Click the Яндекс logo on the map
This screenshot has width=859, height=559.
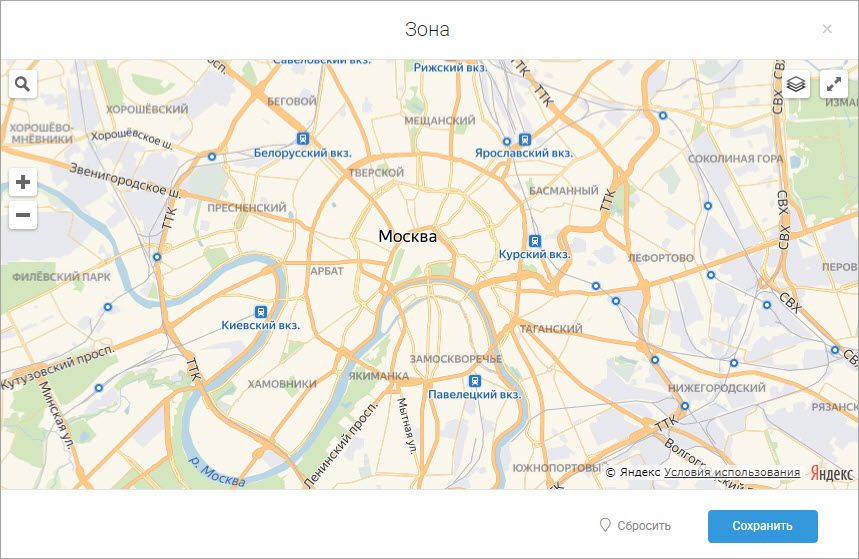coord(832,473)
